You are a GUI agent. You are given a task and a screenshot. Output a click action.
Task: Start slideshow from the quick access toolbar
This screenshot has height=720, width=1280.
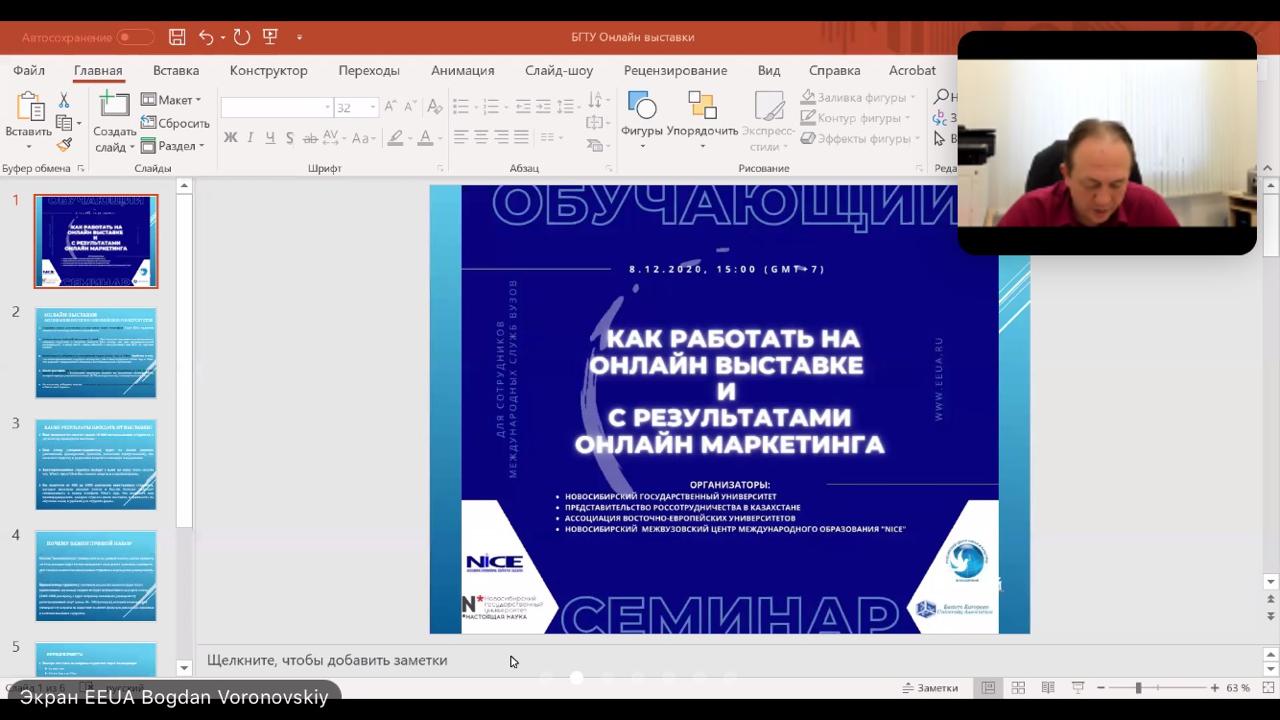pos(270,37)
